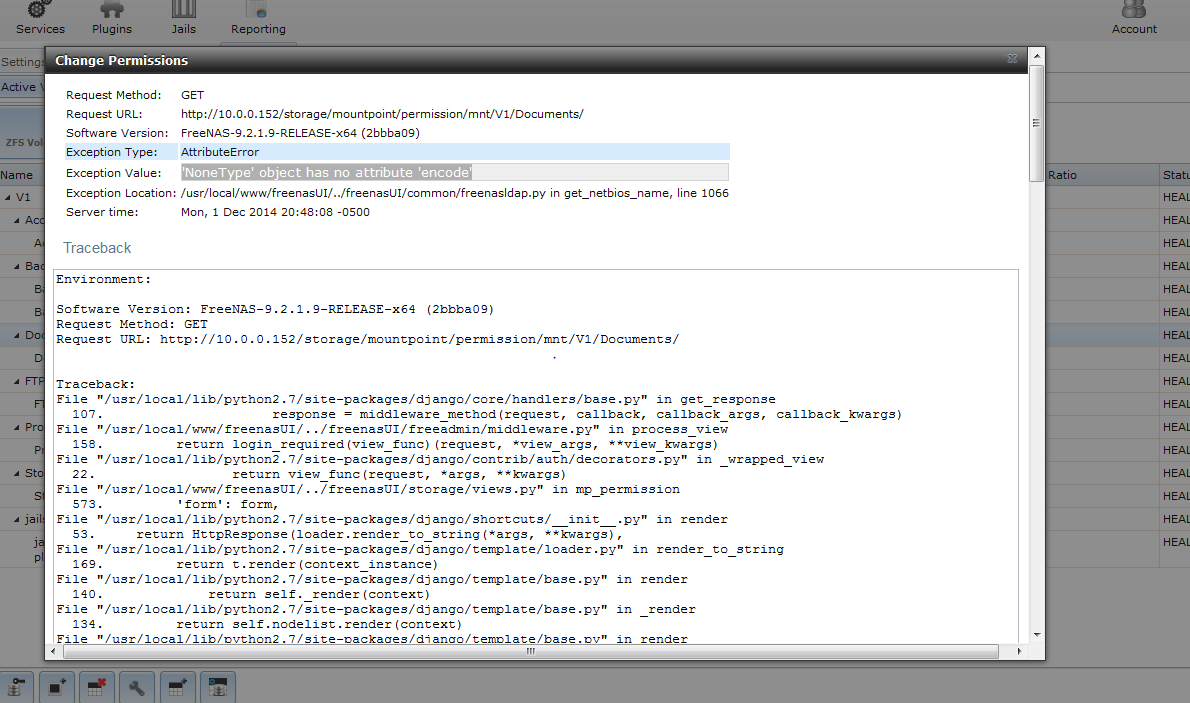Image resolution: width=1190 pixels, height=703 pixels.
Task: Click the Software Version value FreeNAS-9.2.1.9
Action: click(300, 133)
